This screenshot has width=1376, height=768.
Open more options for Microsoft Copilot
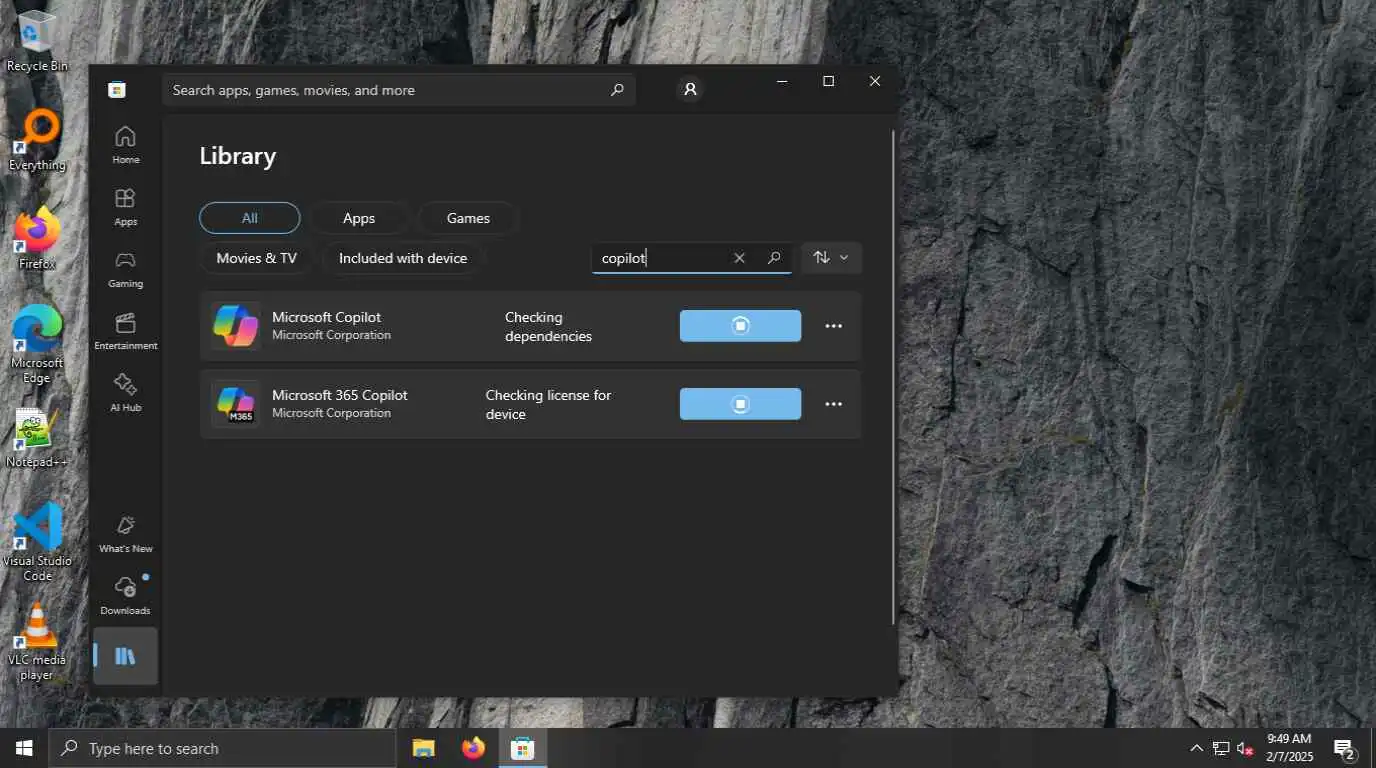833,326
